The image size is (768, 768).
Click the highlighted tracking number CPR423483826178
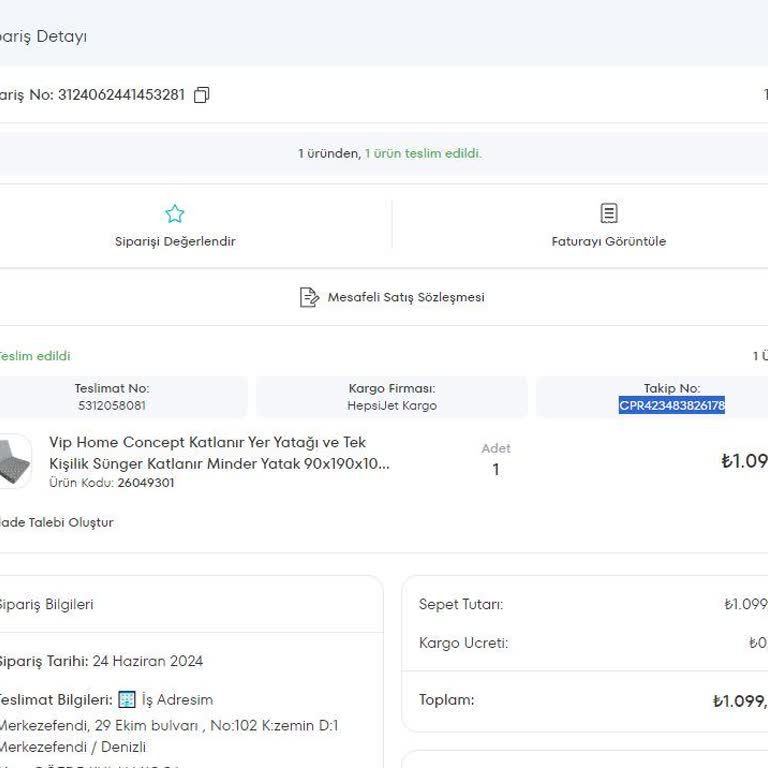[671, 405]
